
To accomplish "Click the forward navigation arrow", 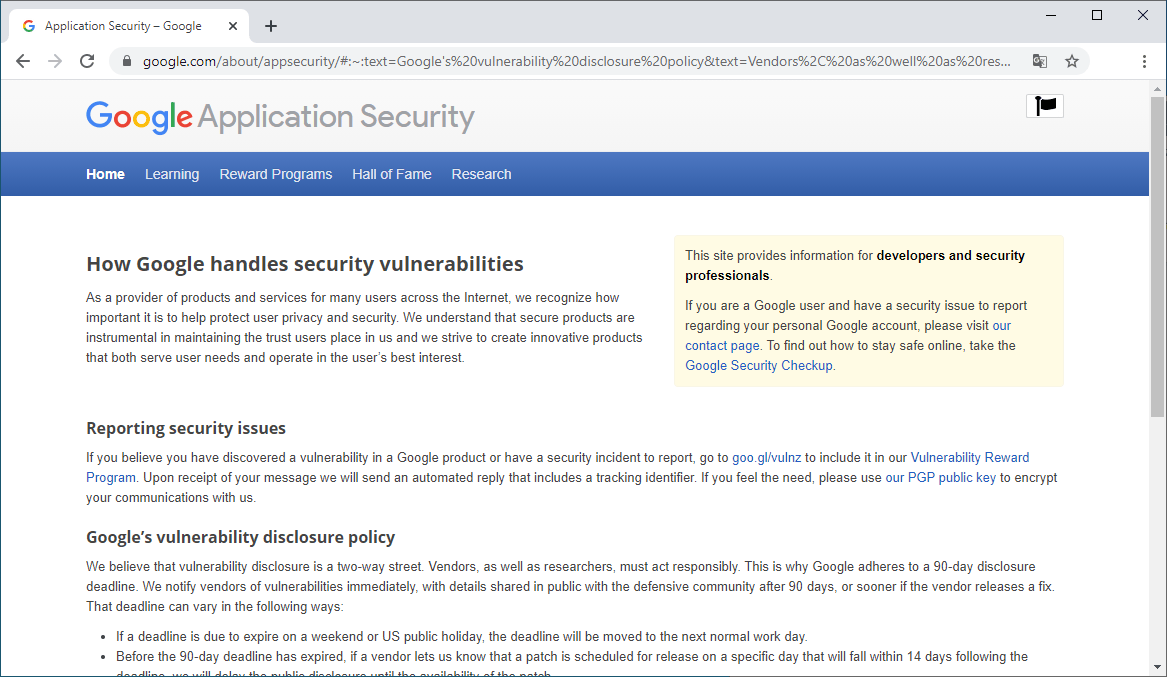I will click(55, 61).
